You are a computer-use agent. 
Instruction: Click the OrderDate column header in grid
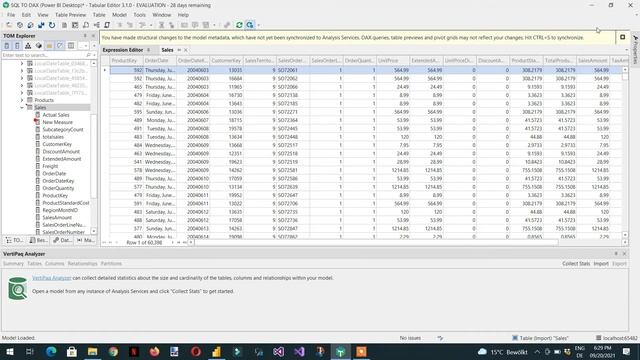pos(160,60)
